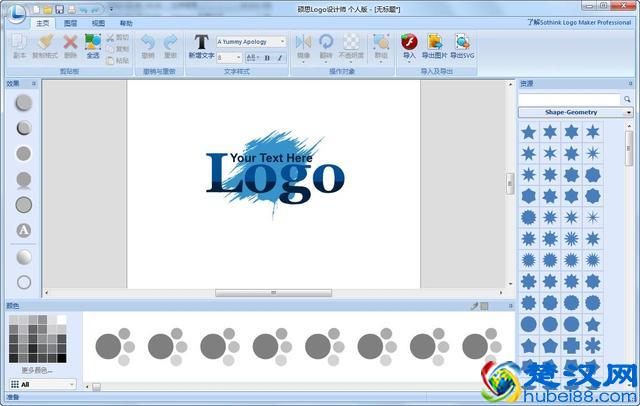Screen dimensions: 640x406
Task: Apply the circled A text effect
Action: tap(24, 231)
